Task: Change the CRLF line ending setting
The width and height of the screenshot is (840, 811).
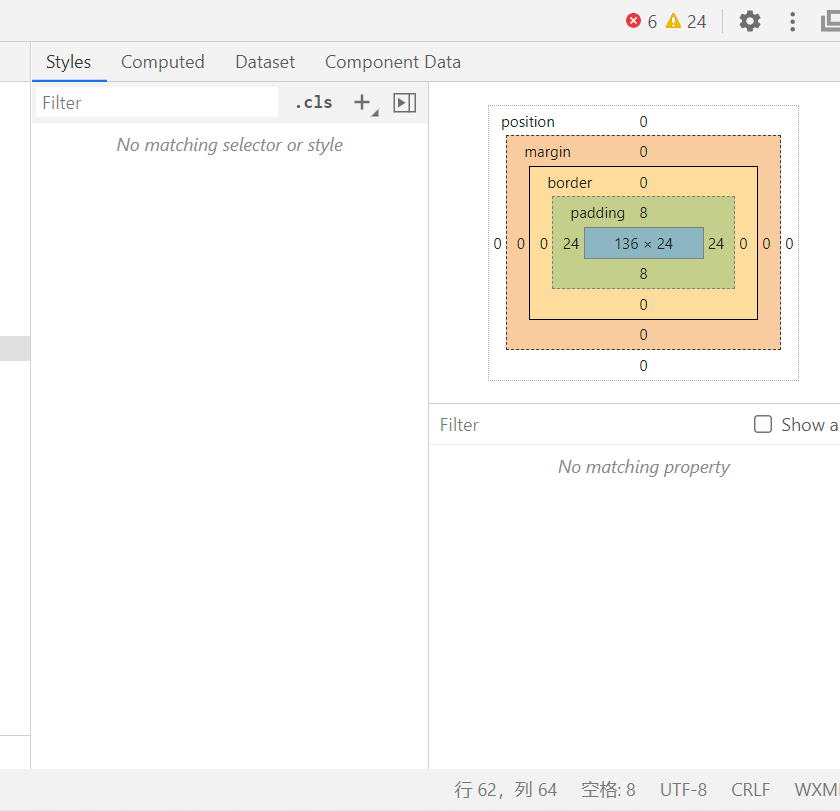Action: 751,790
